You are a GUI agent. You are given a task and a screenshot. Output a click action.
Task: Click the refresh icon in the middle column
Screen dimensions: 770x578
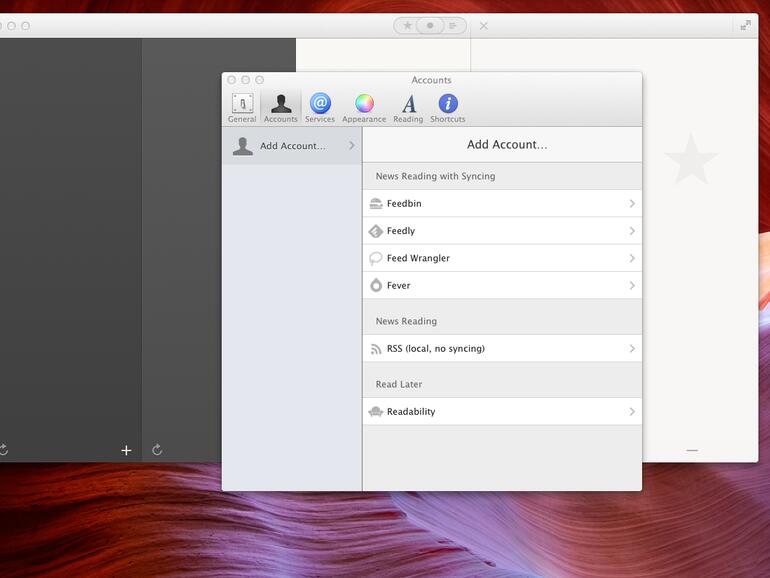[x=157, y=450]
